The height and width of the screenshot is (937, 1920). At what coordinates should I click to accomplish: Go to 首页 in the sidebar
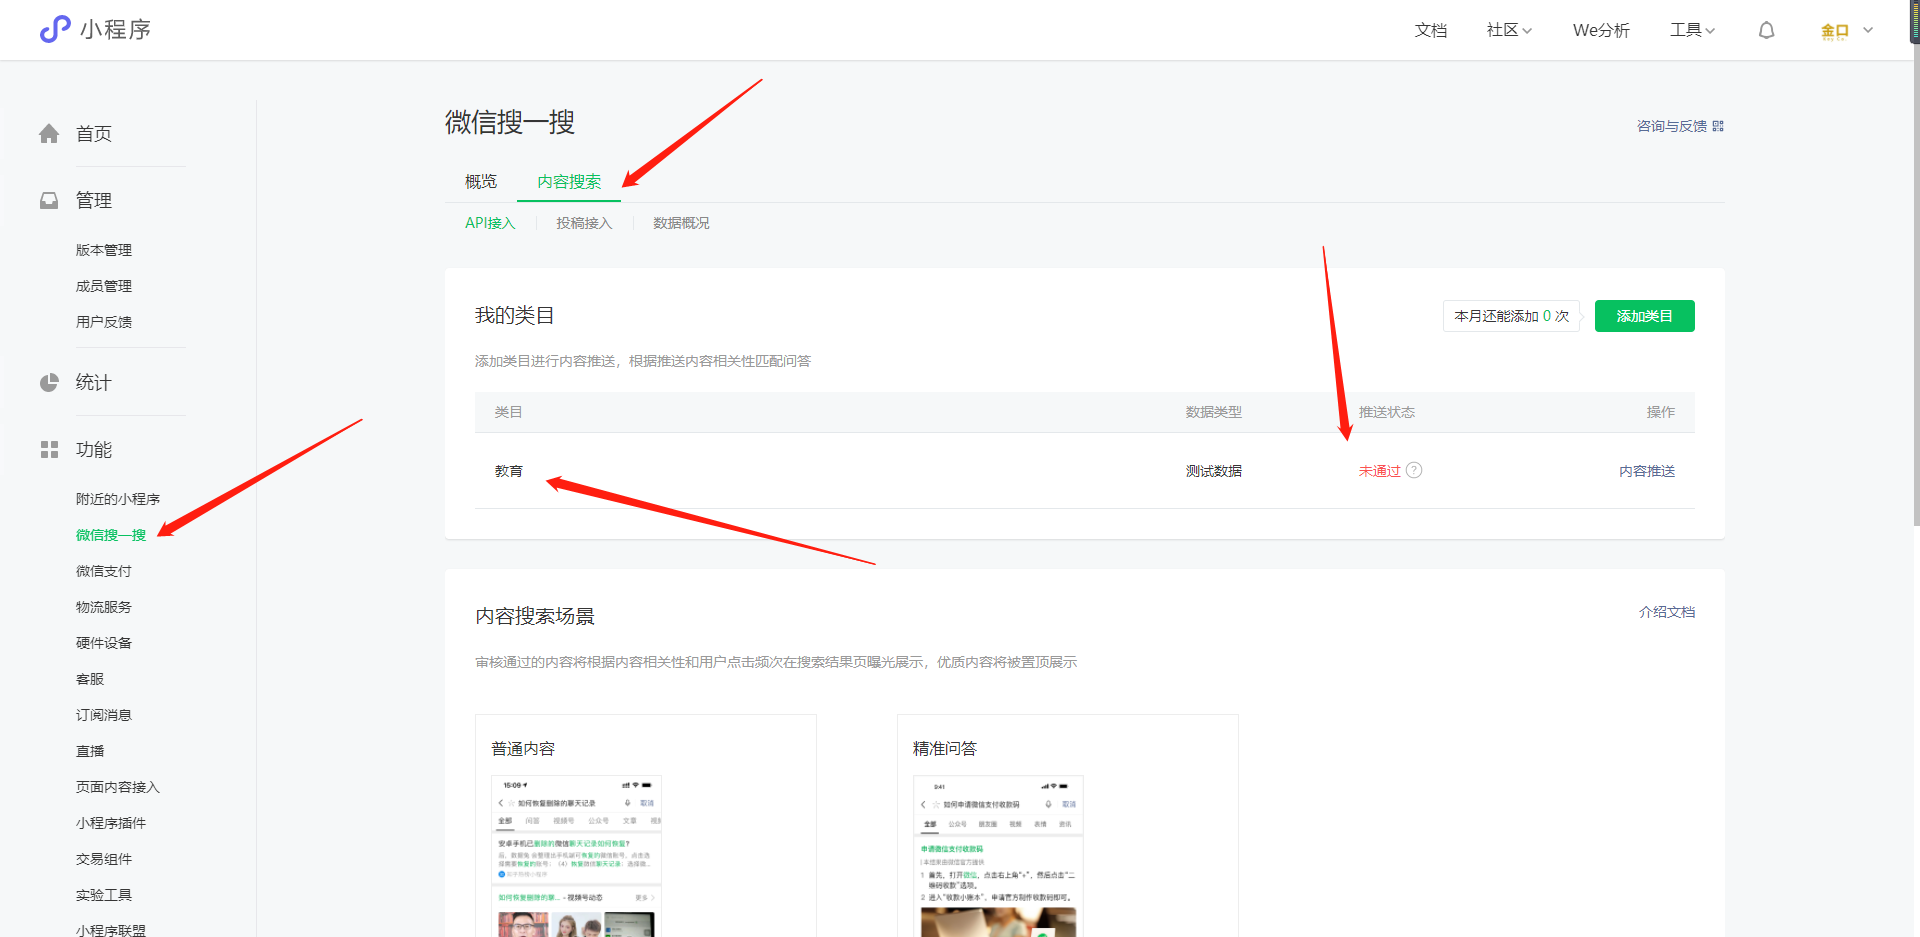tap(94, 134)
